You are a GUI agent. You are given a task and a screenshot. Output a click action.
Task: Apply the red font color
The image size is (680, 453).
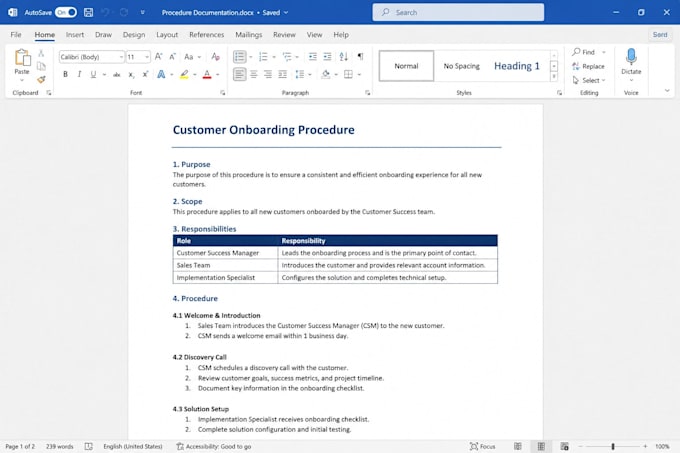(207, 75)
